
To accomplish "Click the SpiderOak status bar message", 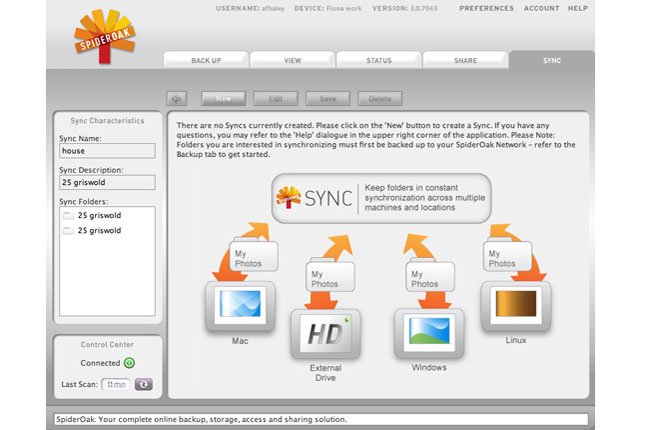I will (x=201, y=419).
